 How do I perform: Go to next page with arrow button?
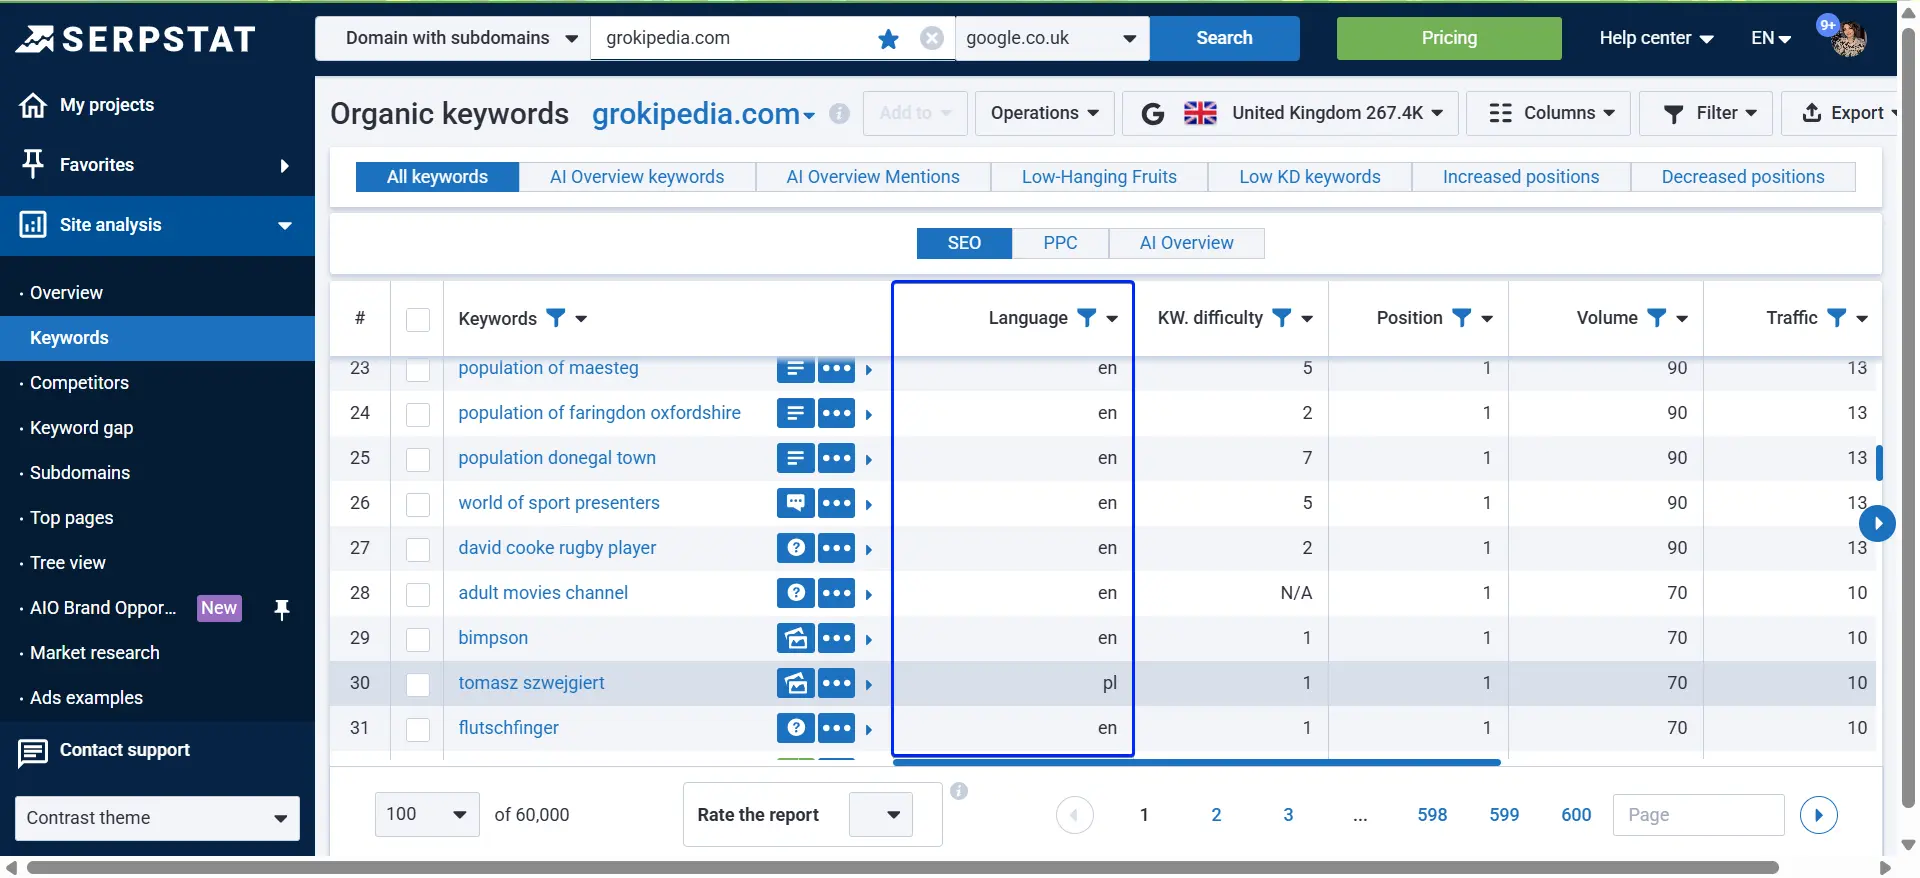pyautogui.click(x=1819, y=815)
